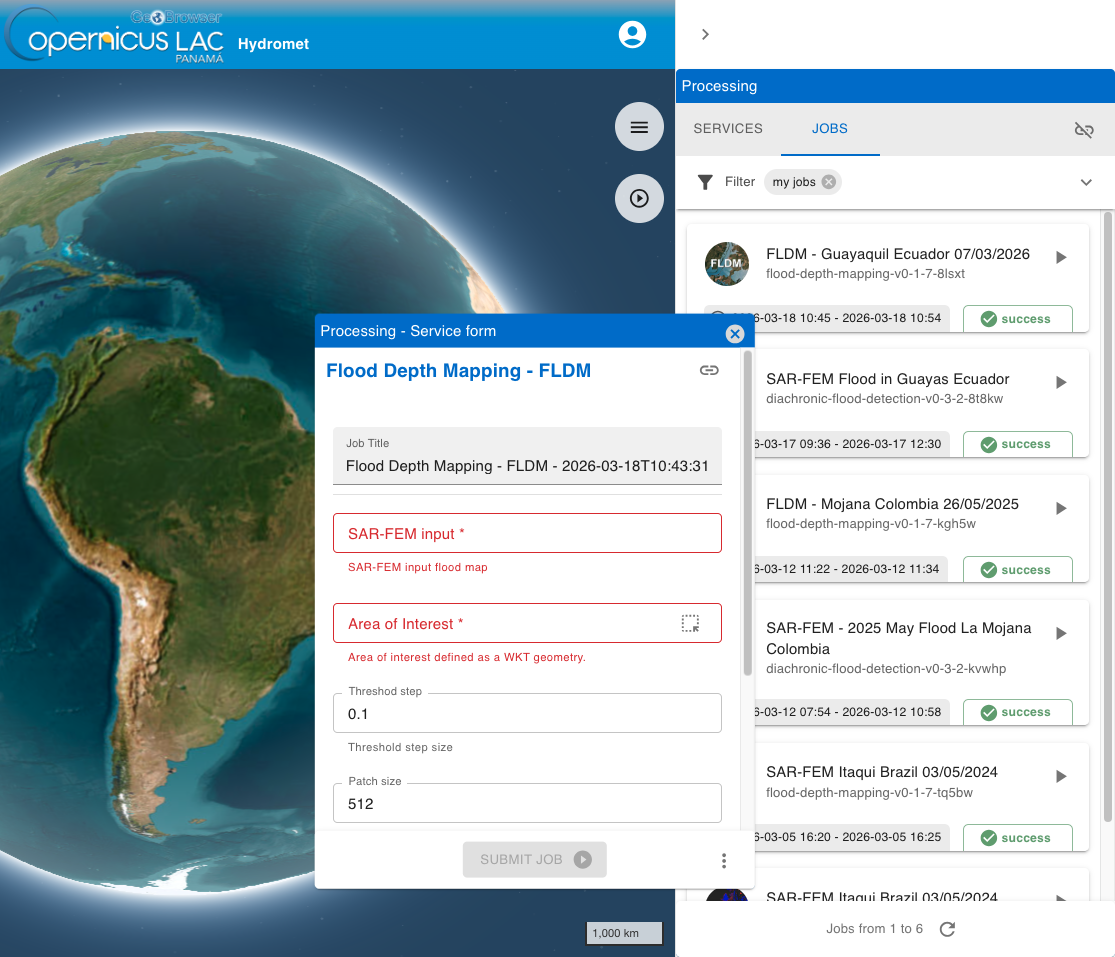The image size is (1115, 957).
Task: Click the Submit Job button
Action: coord(534,860)
